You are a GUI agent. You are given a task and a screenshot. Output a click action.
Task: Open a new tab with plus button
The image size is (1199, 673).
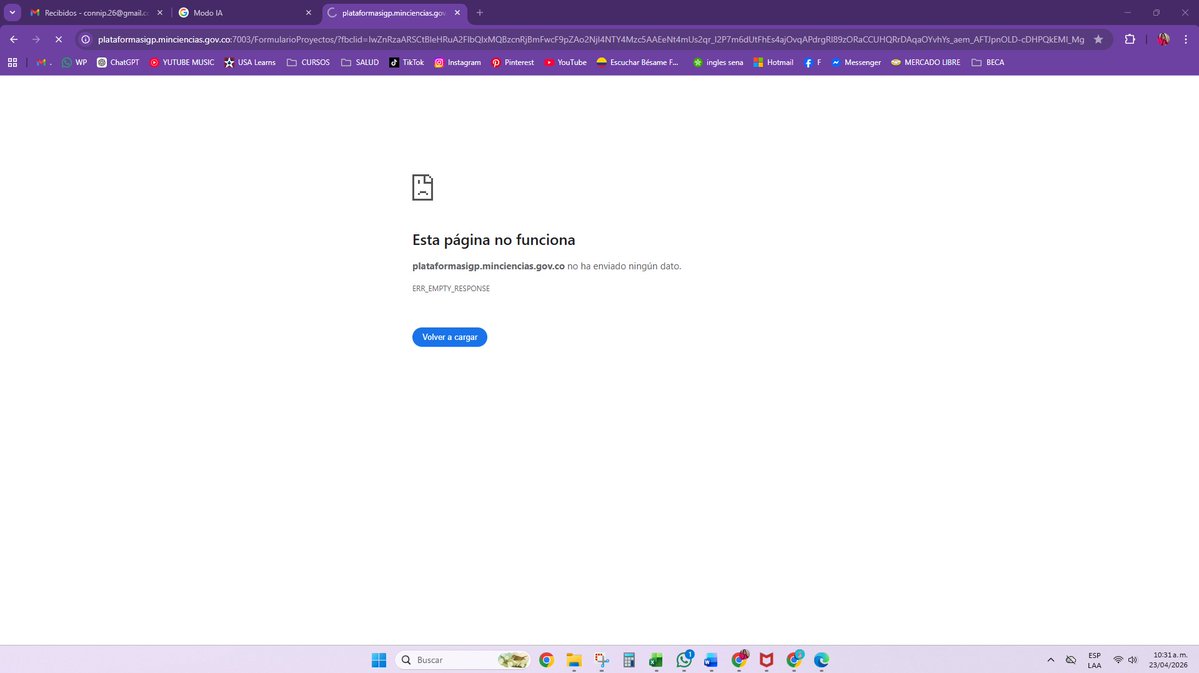(x=479, y=13)
